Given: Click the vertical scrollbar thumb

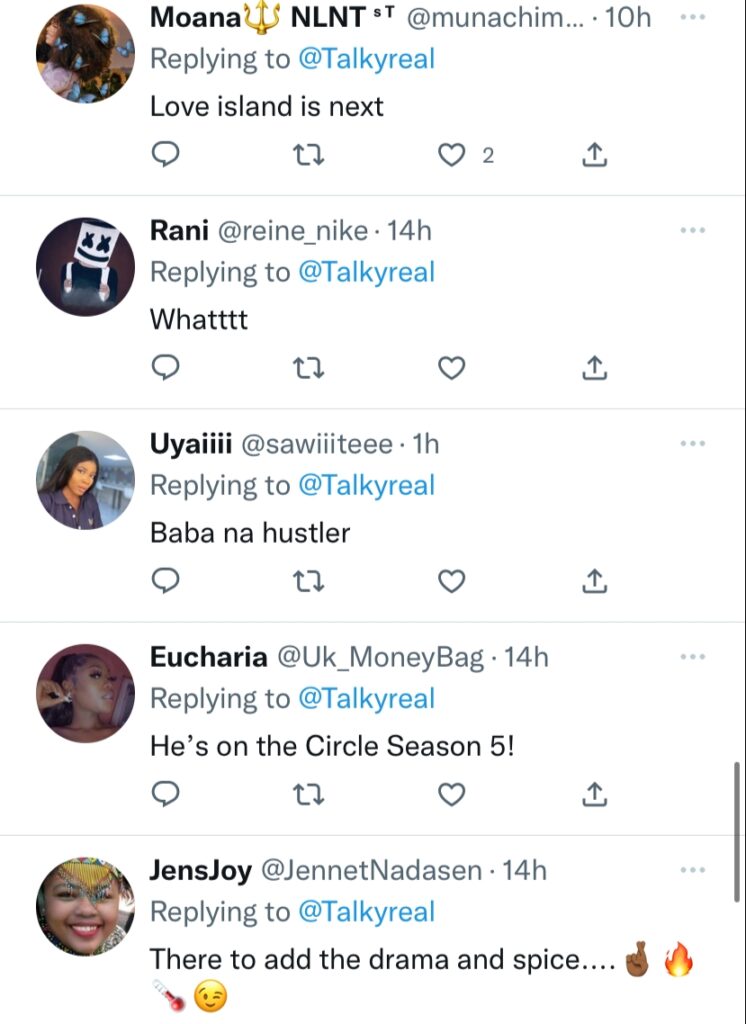Looking at the screenshot, I should (x=737, y=831).
